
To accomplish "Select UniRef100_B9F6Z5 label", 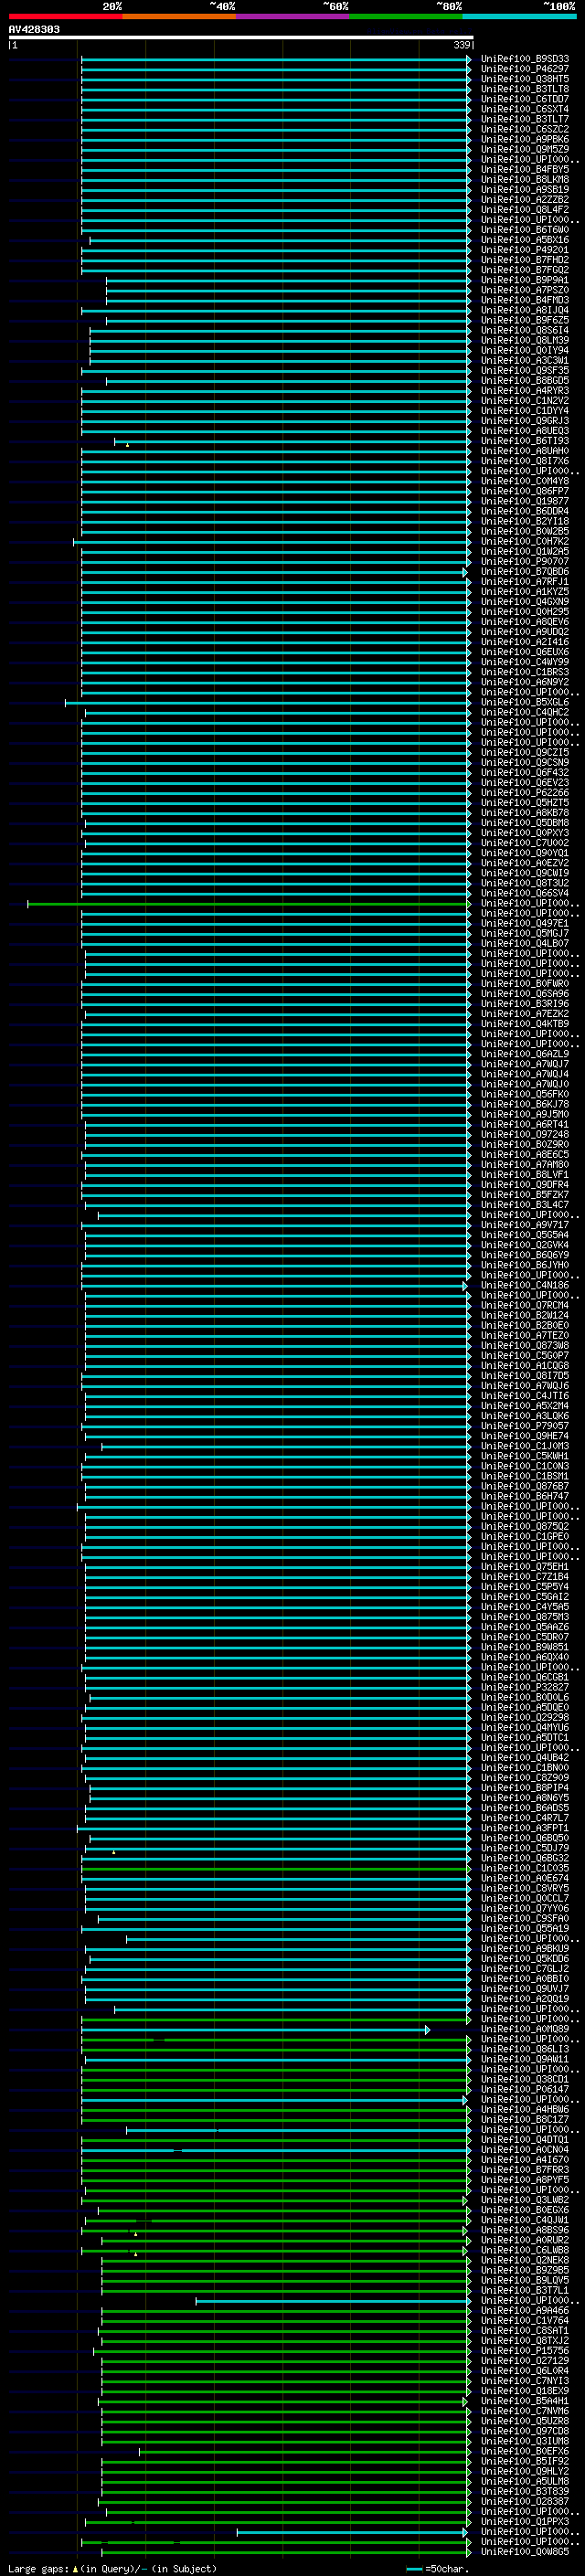I will point(524,320).
